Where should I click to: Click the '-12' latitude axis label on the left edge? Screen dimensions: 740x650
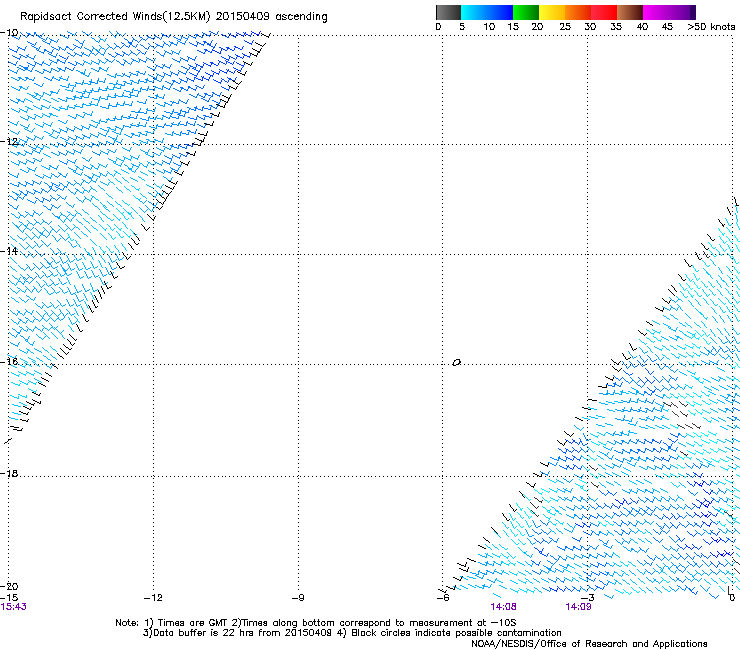click(9, 142)
